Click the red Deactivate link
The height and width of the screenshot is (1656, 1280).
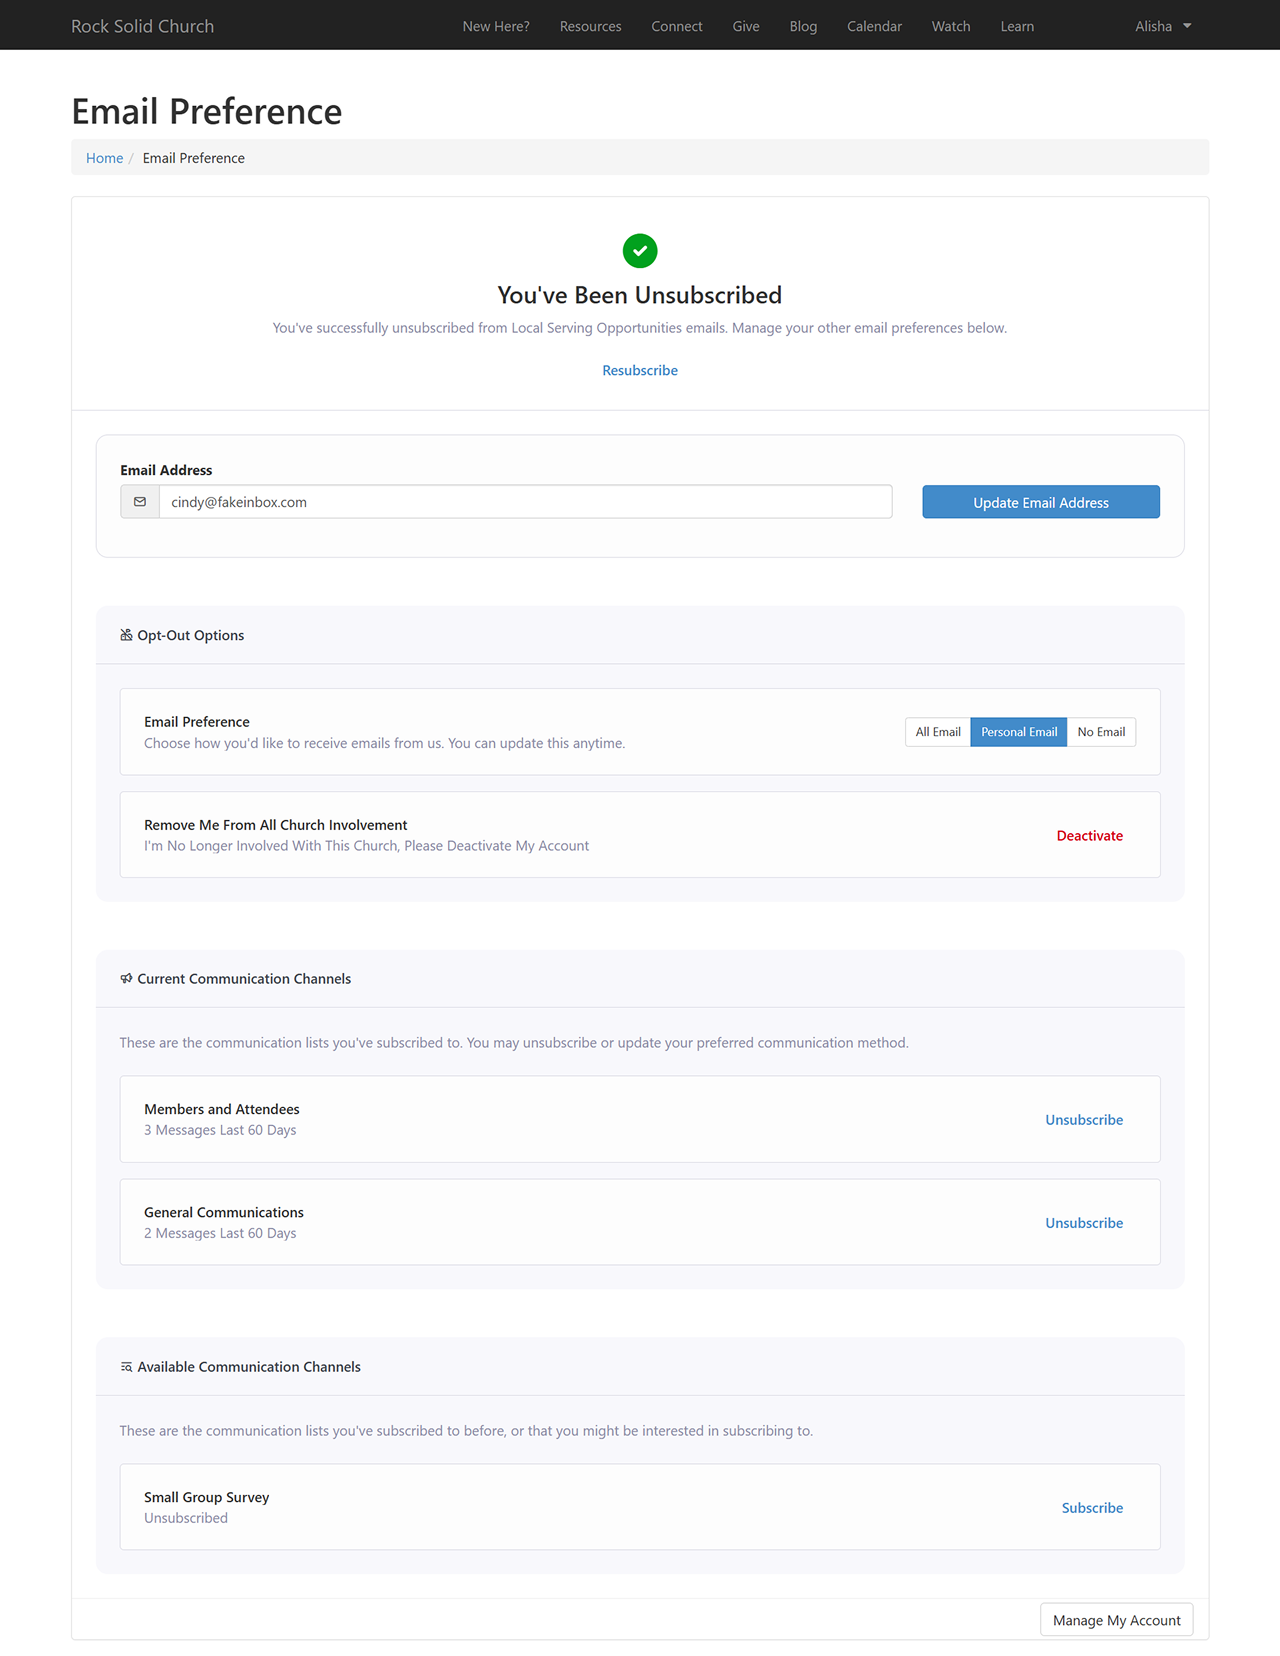point(1089,836)
